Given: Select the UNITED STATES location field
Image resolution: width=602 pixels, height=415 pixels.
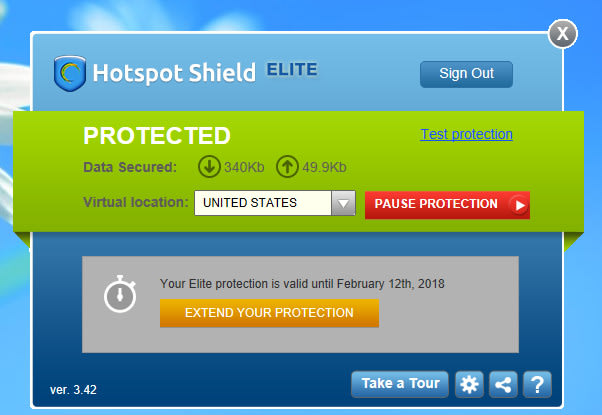Looking at the screenshot, I should 275,203.
